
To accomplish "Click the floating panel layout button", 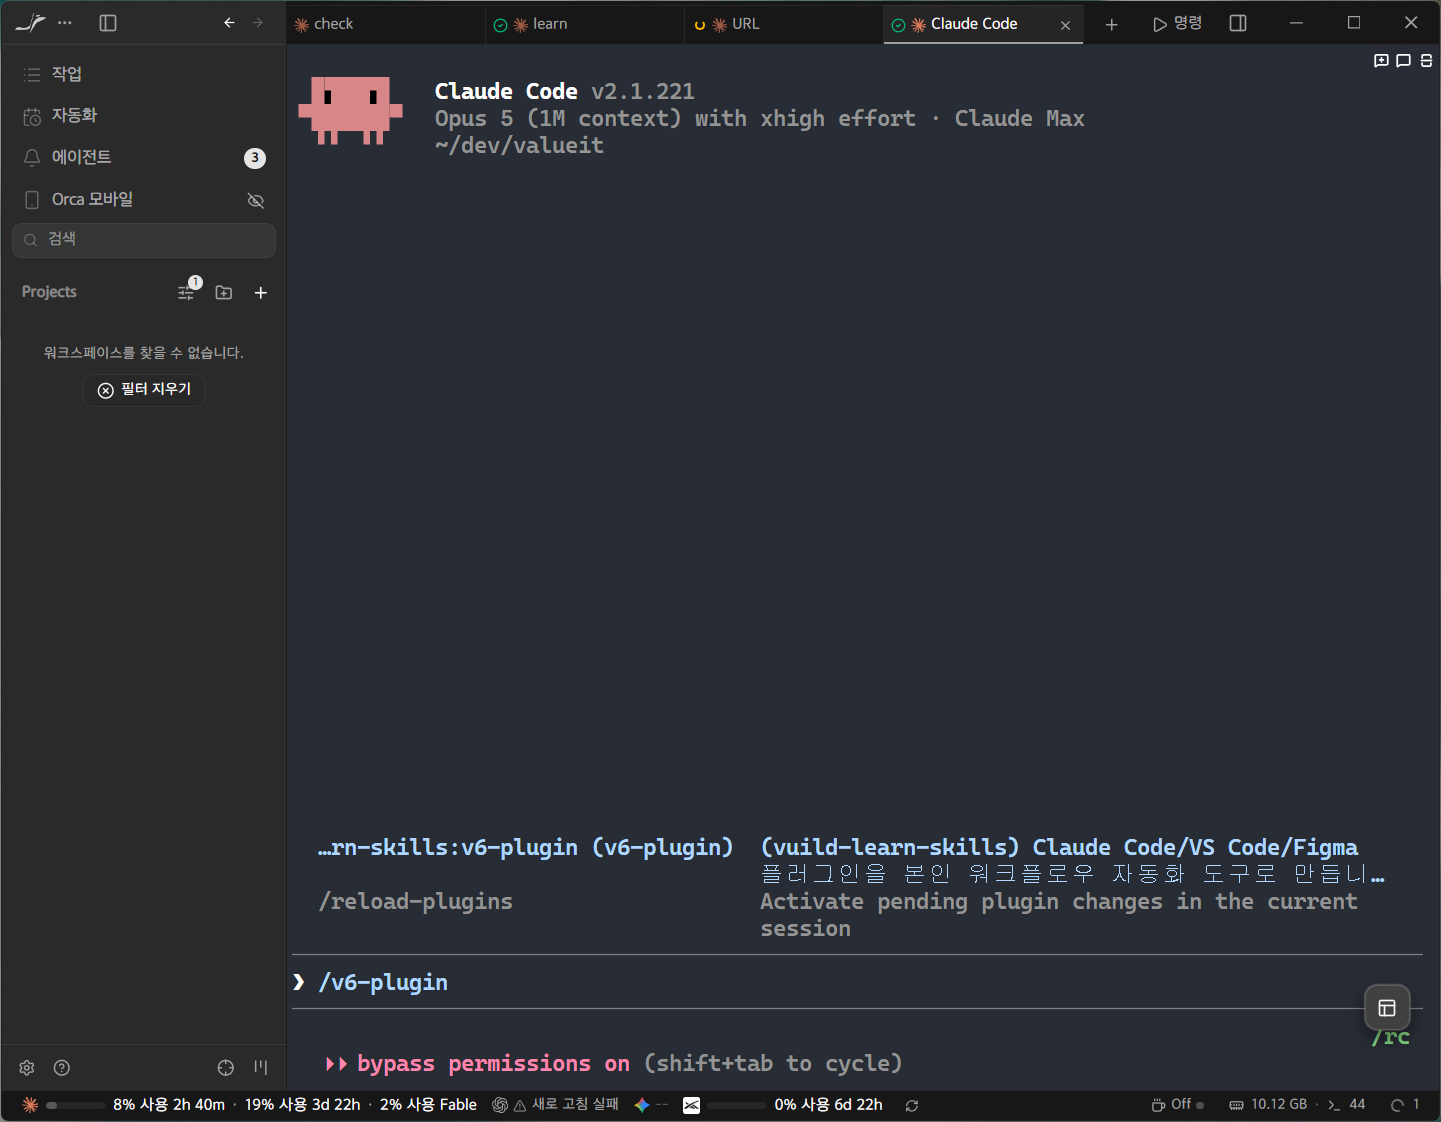I will [1387, 1007].
